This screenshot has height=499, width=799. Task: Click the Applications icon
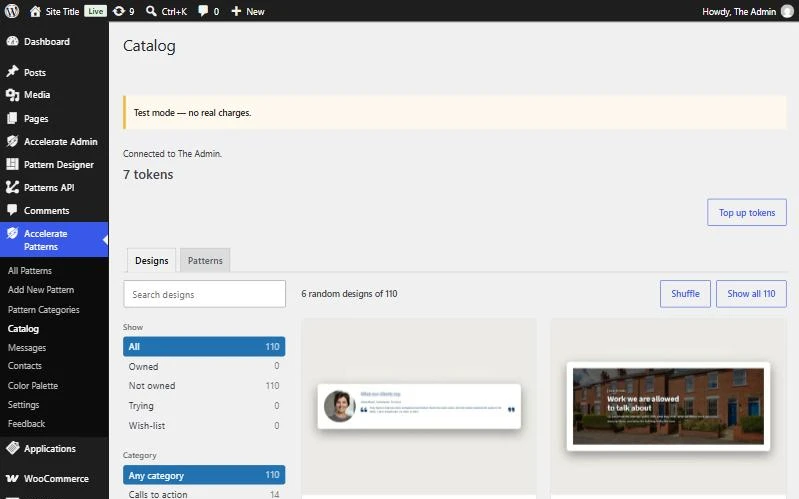click(x=12, y=448)
